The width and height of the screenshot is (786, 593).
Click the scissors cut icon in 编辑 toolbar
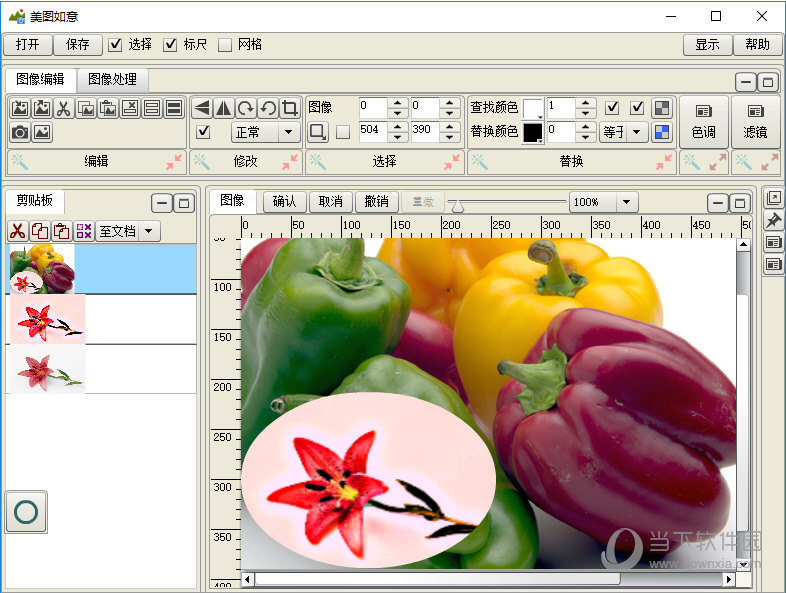[x=63, y=109]
